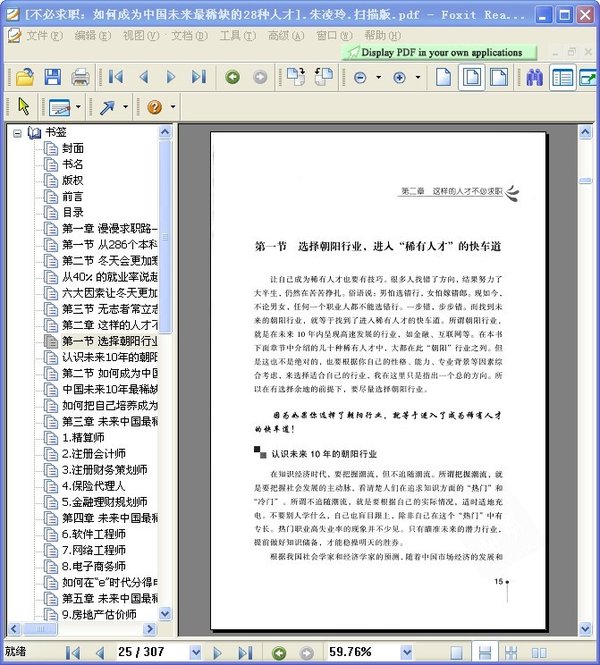This screenshot has height=665, width=600.
Task: Open the zoom out dropdown arrow
Action: point(379,77)
